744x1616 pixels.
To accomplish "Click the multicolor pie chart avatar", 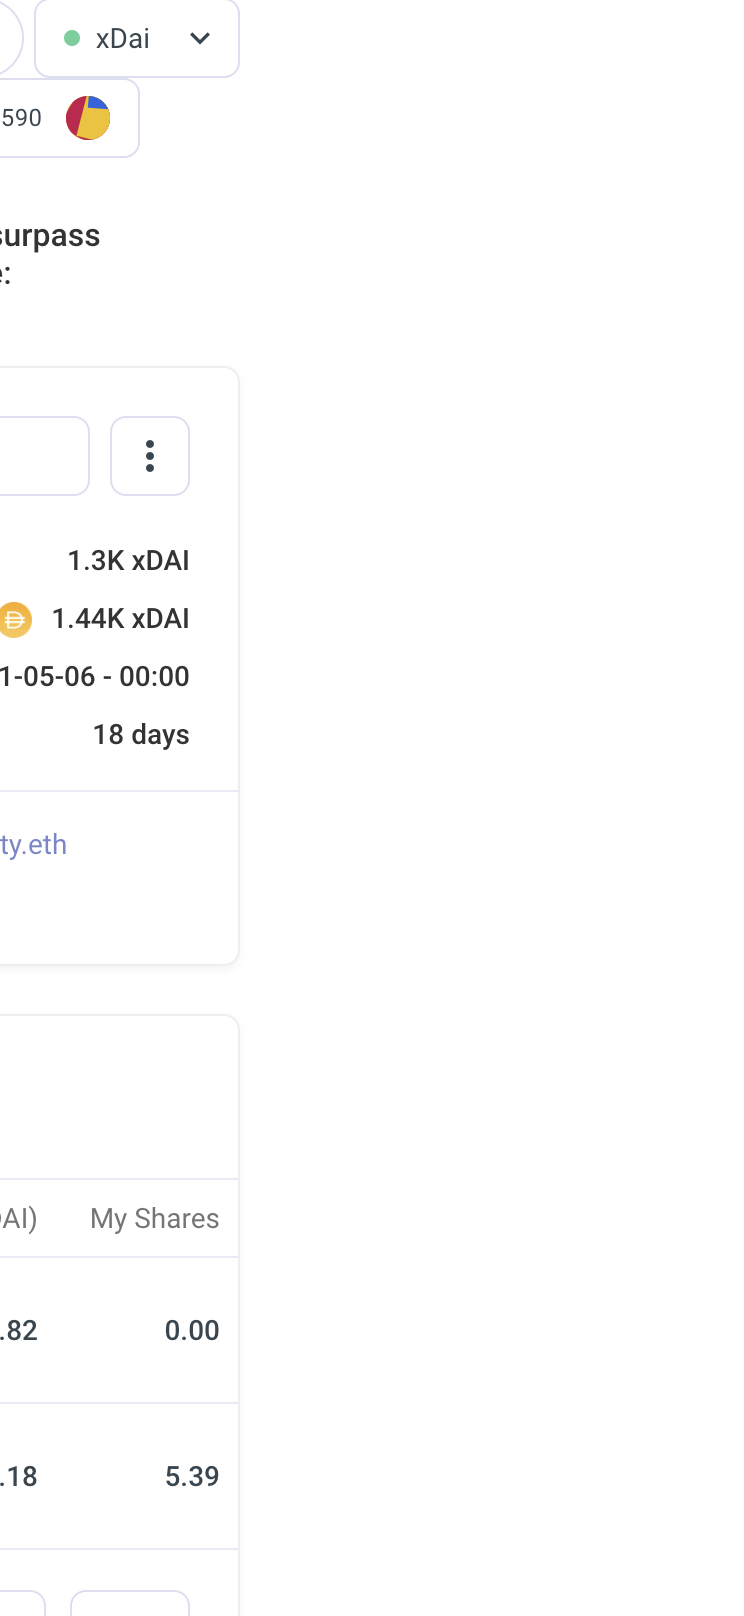I will 88,118.
